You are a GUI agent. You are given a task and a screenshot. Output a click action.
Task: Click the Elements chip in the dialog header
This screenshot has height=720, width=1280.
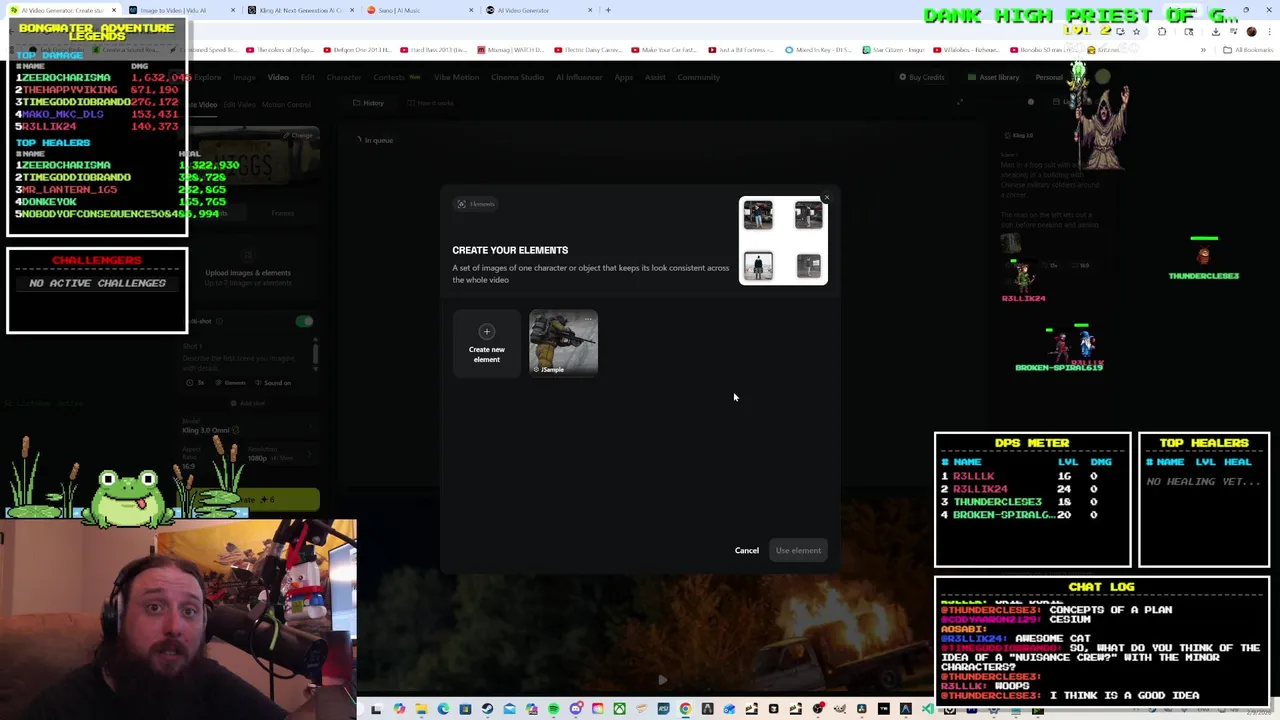tap(477, 204)
